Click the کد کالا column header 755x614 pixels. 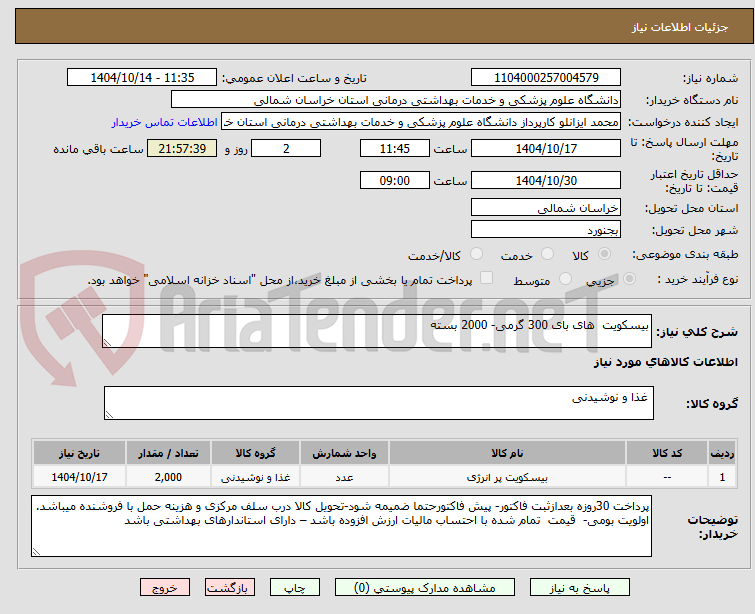(x=667, y=453)
